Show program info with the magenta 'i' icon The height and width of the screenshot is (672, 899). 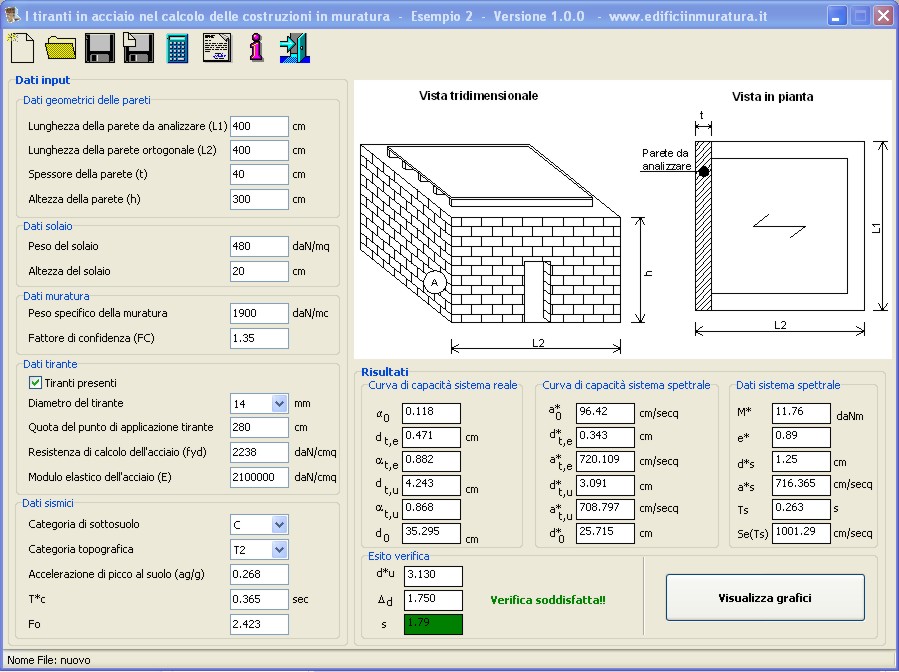(x=256, y=48)
